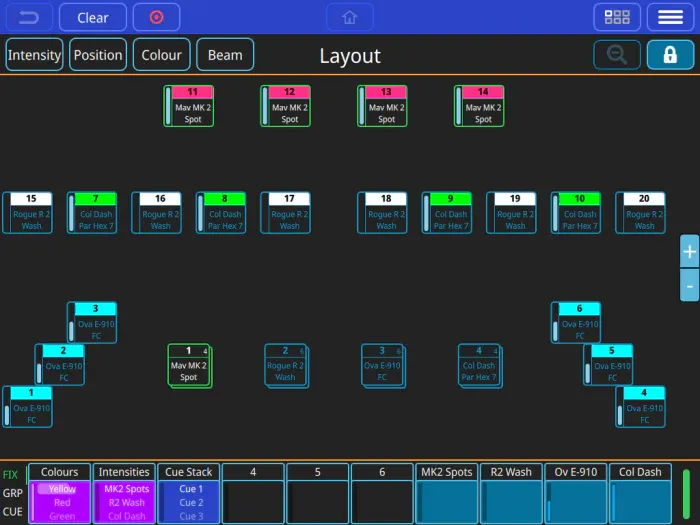Click the GRP row label
The image size is (700, 525).
pyautogui.click(x=12, y=493)
